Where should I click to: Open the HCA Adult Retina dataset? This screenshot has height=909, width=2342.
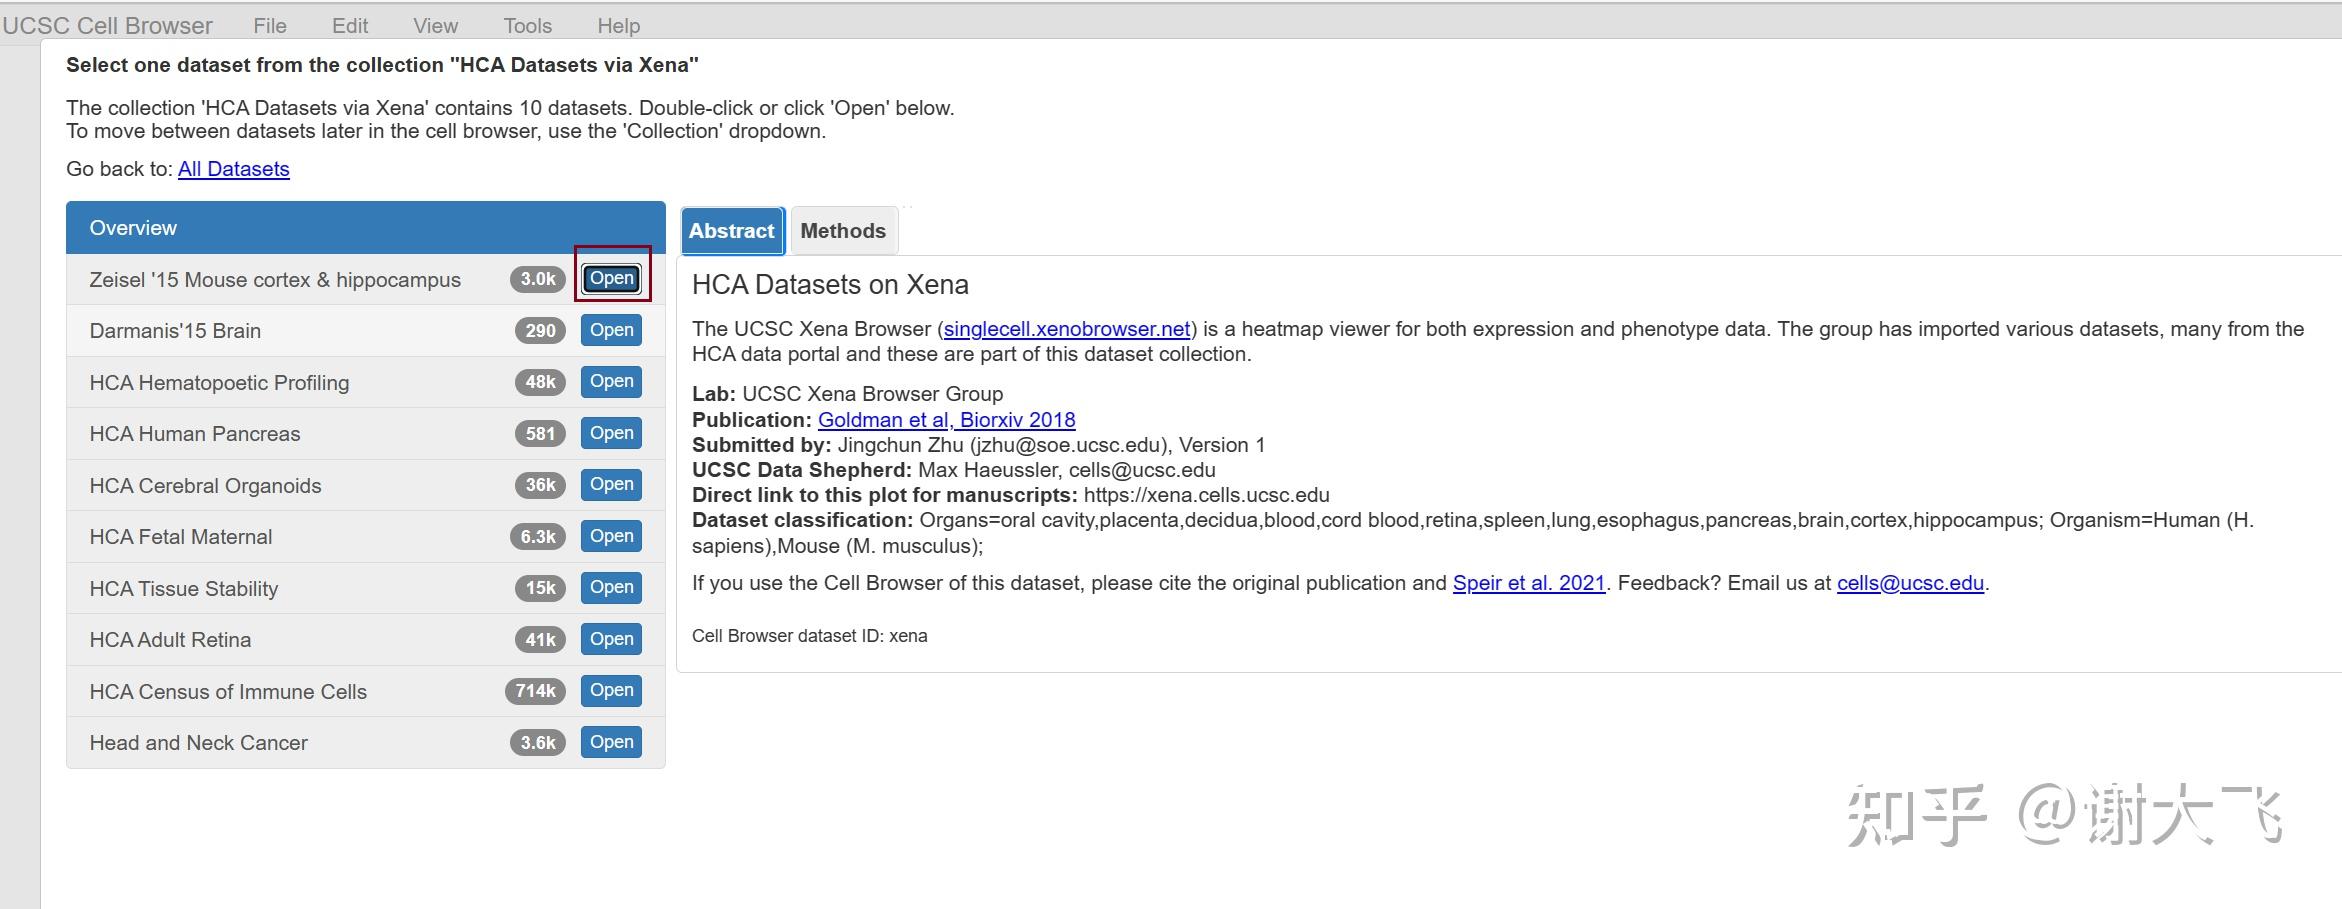[610, 639]
